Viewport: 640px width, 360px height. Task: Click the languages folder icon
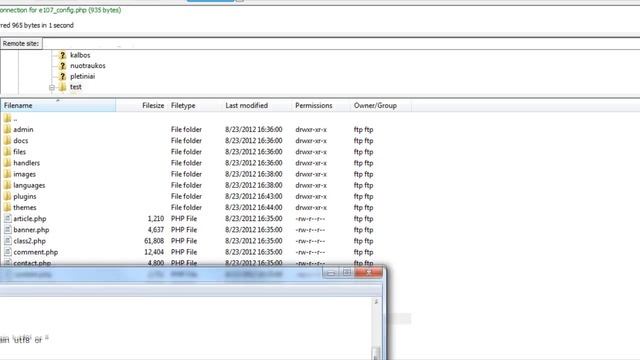(7, 185)
